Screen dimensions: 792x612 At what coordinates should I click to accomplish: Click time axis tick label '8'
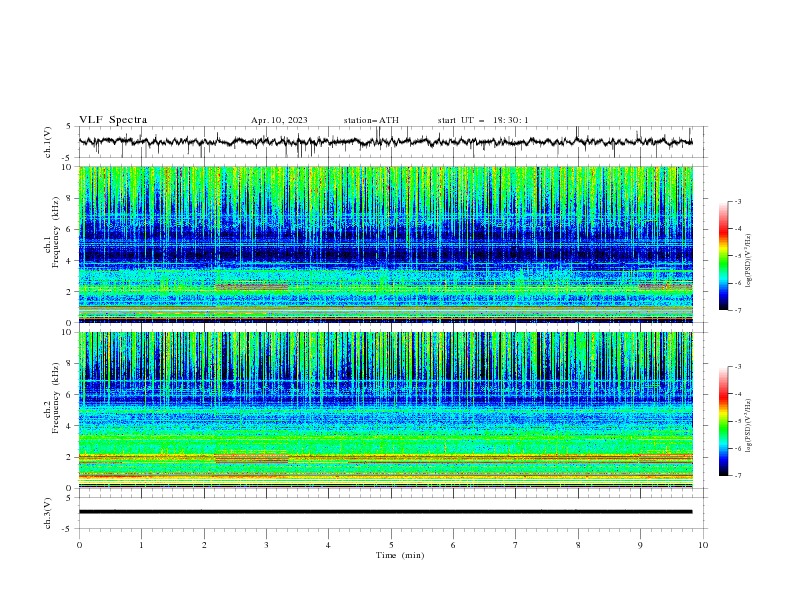click(x=578, y=545)
